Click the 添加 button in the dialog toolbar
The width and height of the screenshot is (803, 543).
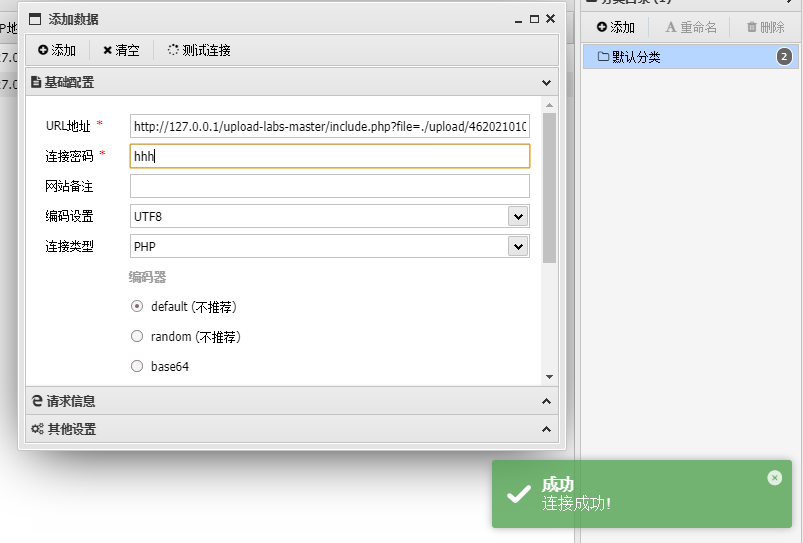57,50
